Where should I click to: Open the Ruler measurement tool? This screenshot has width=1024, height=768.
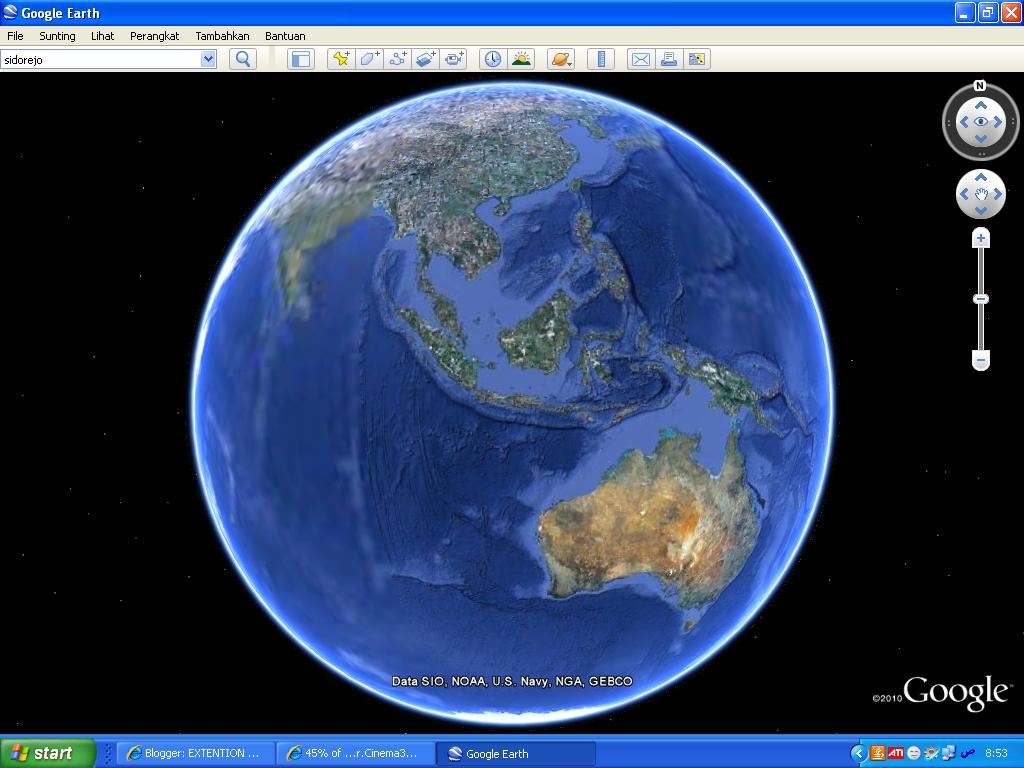pos(600,59)
